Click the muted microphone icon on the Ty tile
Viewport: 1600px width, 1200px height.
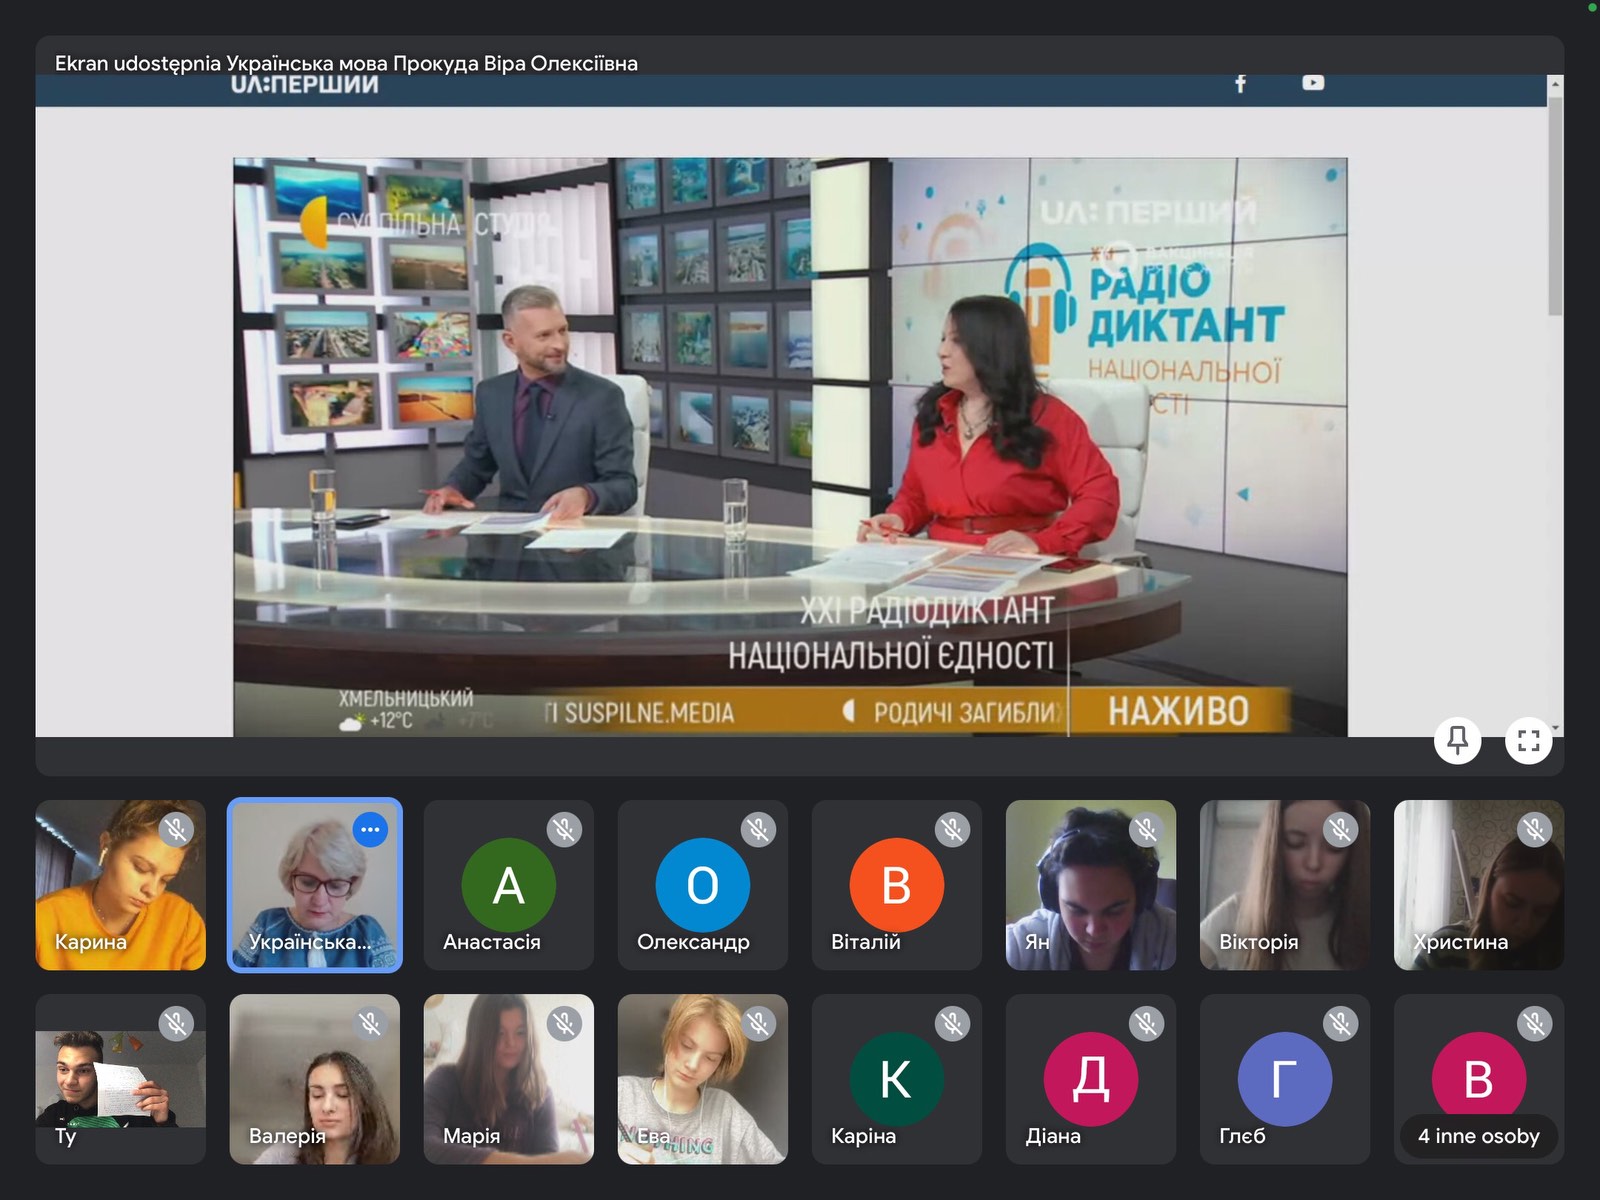pos(176,1023)
